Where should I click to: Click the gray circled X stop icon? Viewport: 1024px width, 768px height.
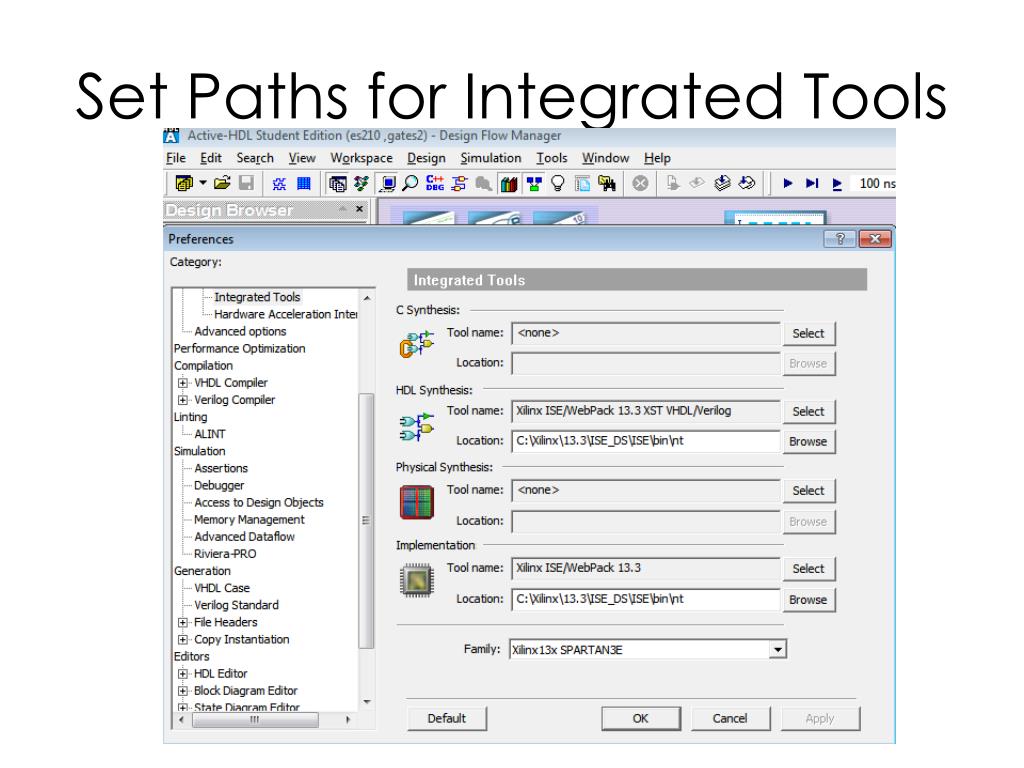pos(640,184)
